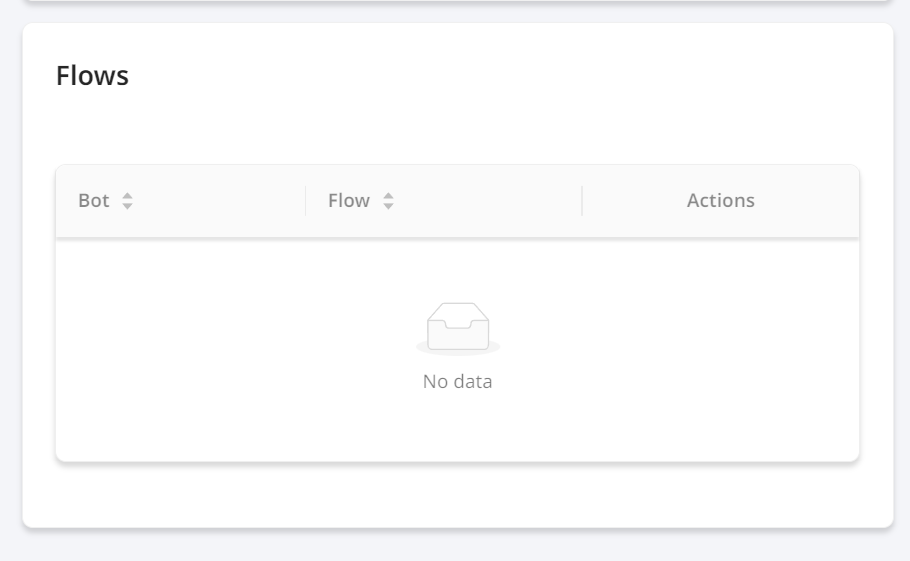This screenshot has height=561, width=910.
Task: Click the Flows section heading
Action: click(92, 75)
